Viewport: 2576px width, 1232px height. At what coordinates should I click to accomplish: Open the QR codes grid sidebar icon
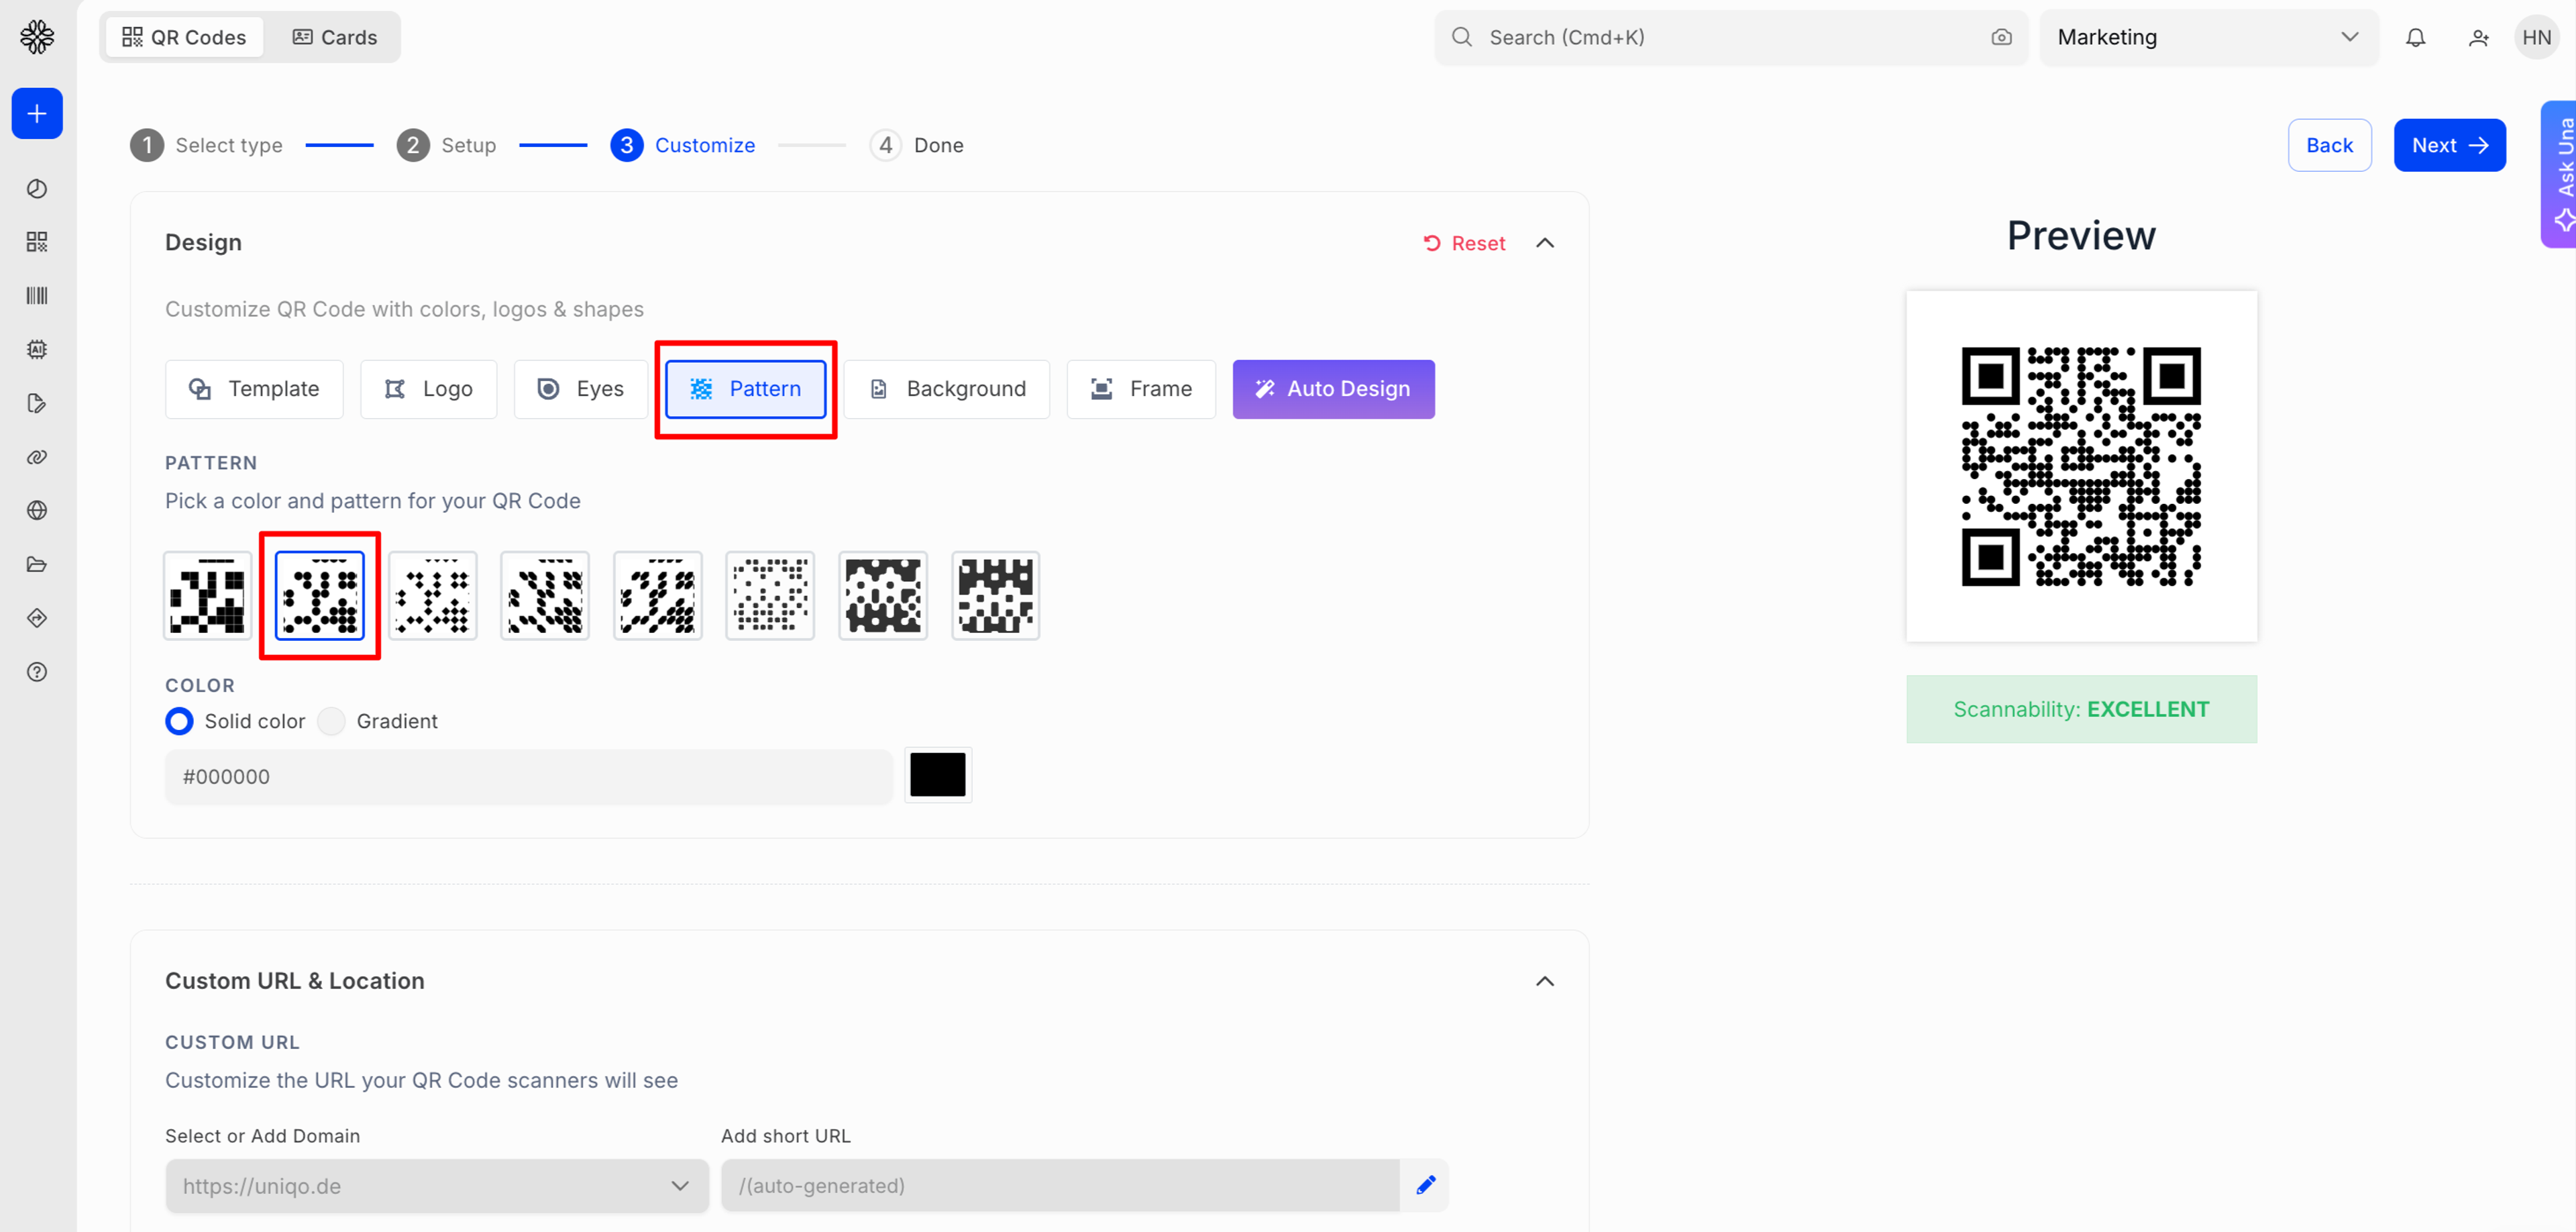click(x=37, y=242)
